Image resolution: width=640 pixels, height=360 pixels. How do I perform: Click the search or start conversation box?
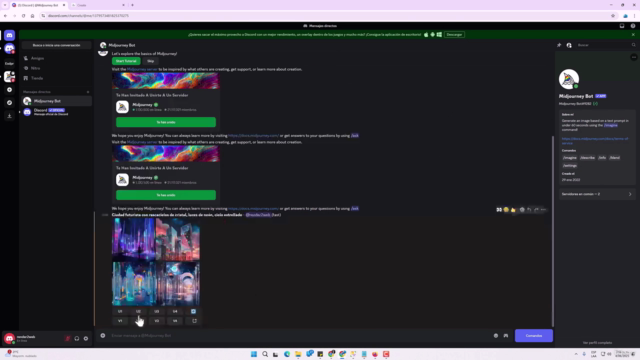click(56, 45)
